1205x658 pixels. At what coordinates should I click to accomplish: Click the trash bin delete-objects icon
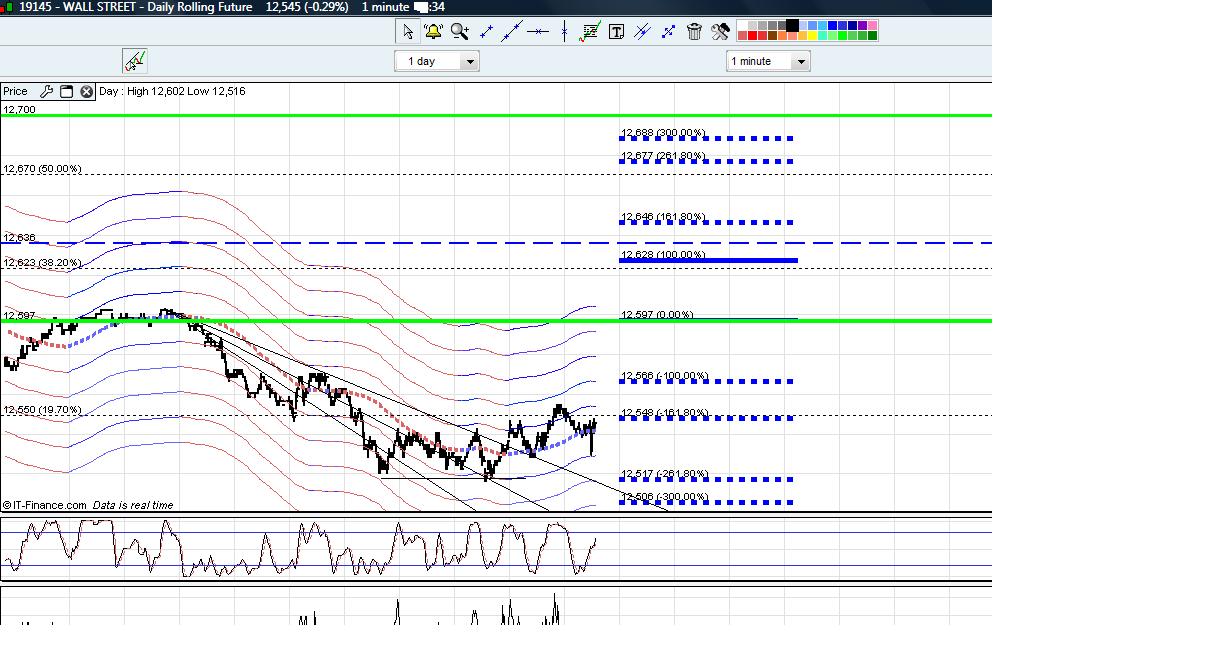[x=694, y=32]
